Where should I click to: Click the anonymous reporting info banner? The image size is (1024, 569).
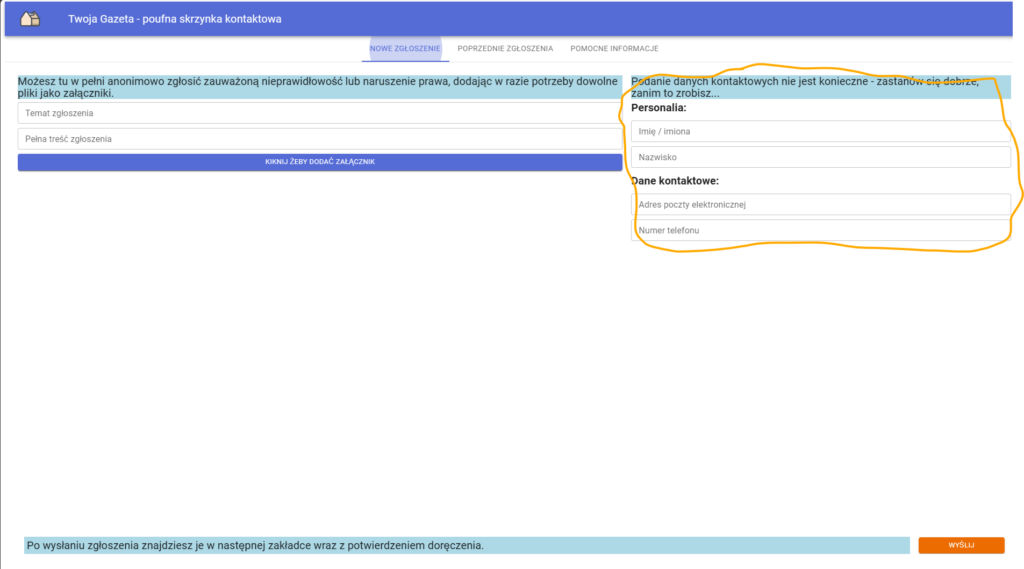(x=319, y=87)
